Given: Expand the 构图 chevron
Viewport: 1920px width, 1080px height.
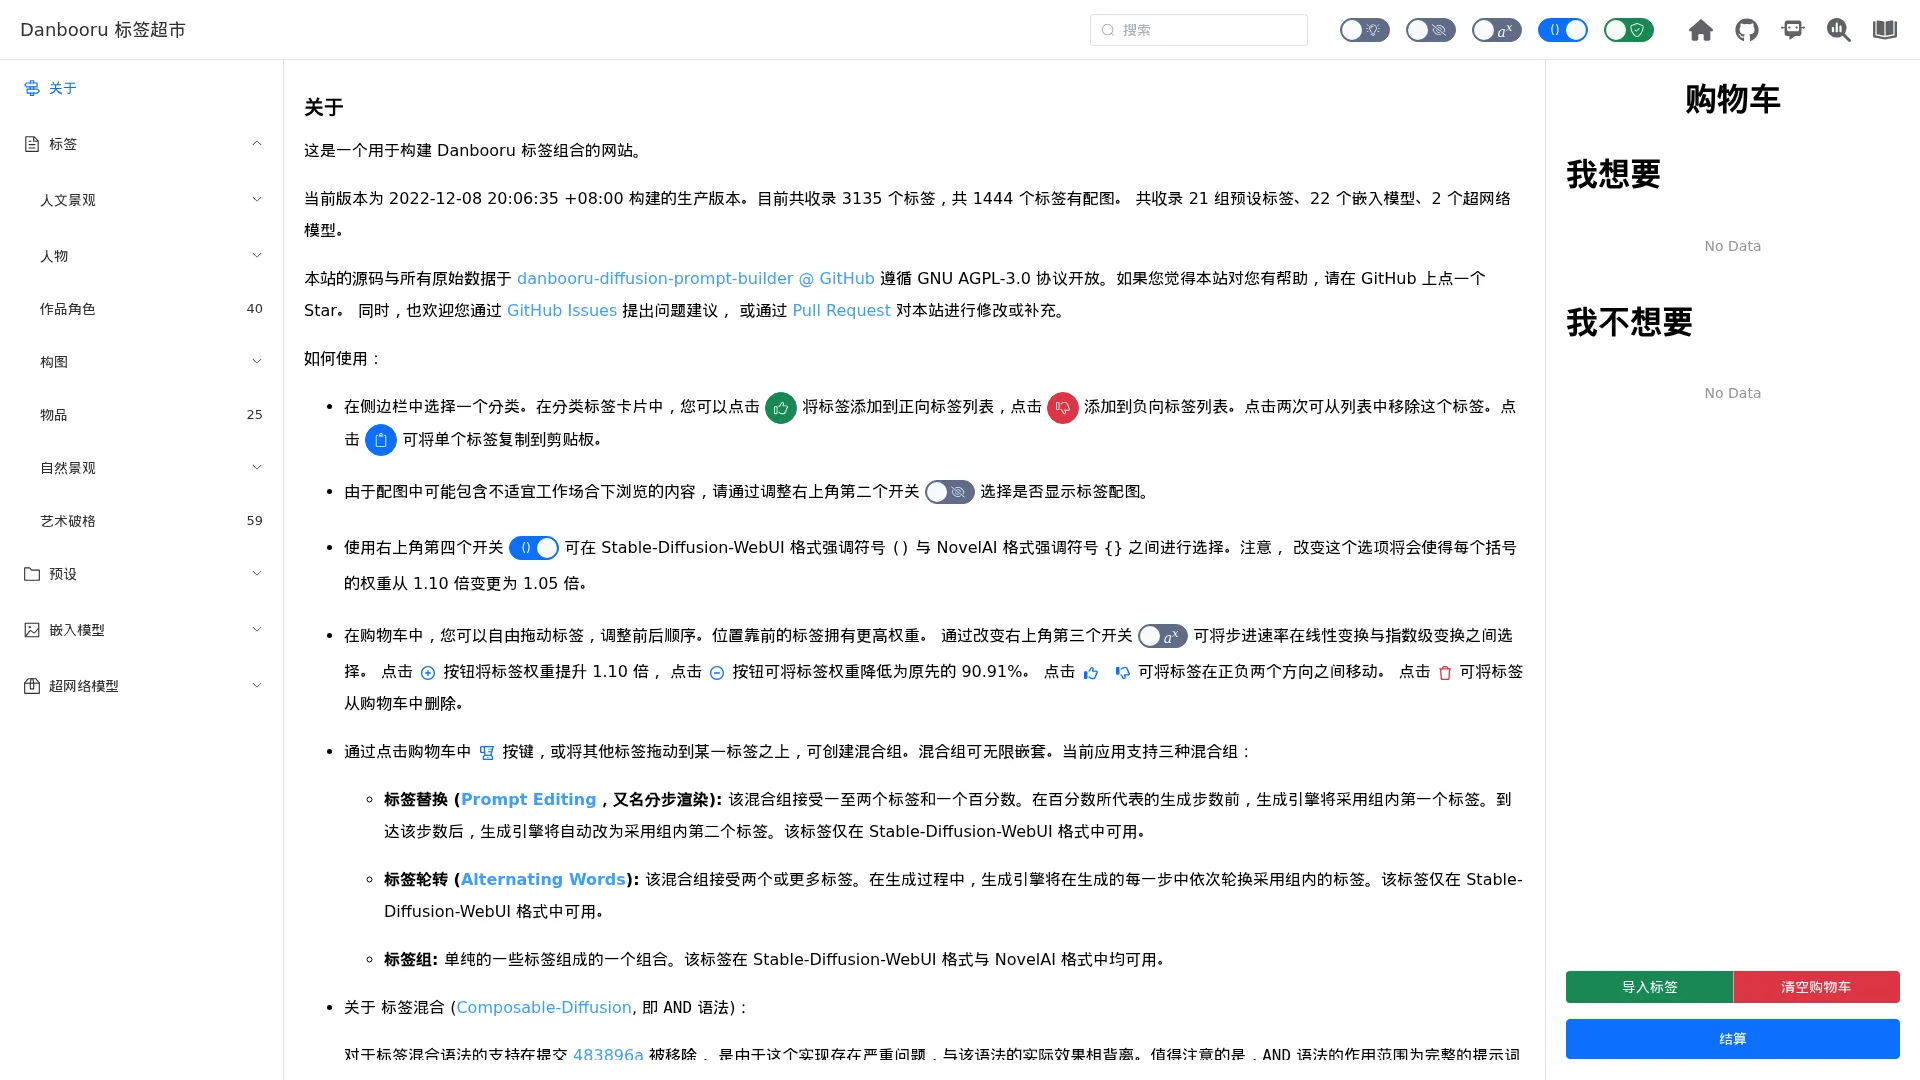Looking at the screenshot, I should click(257, 361).
